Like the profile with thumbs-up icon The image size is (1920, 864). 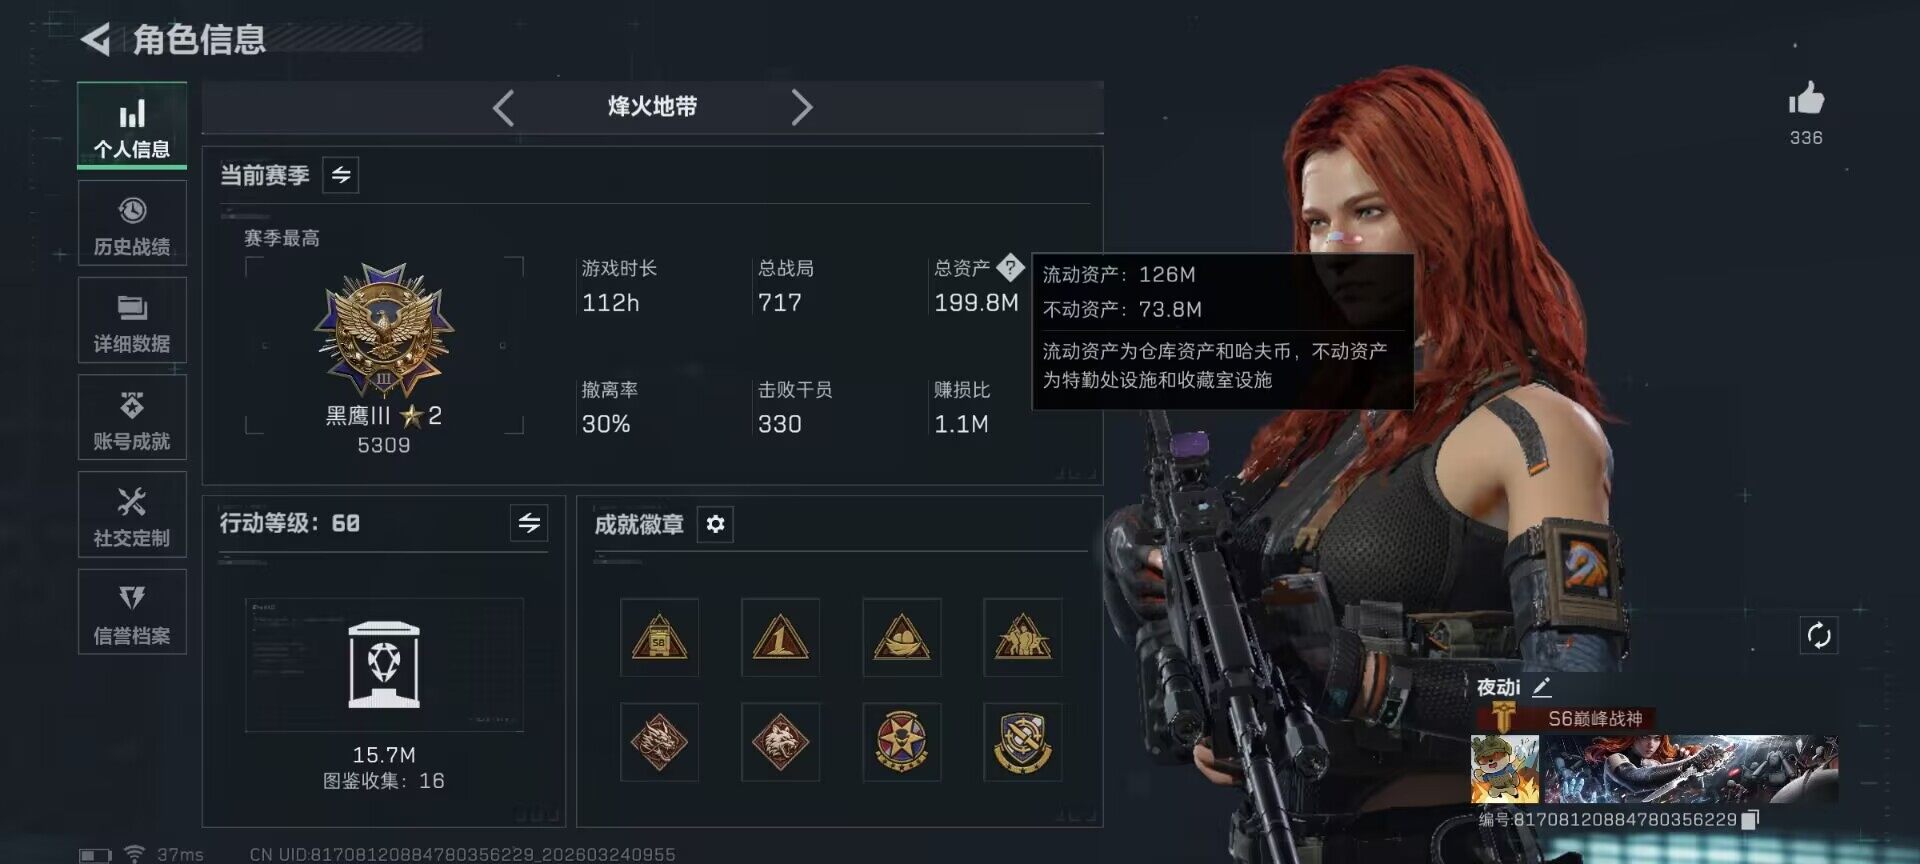[1806, 99]
